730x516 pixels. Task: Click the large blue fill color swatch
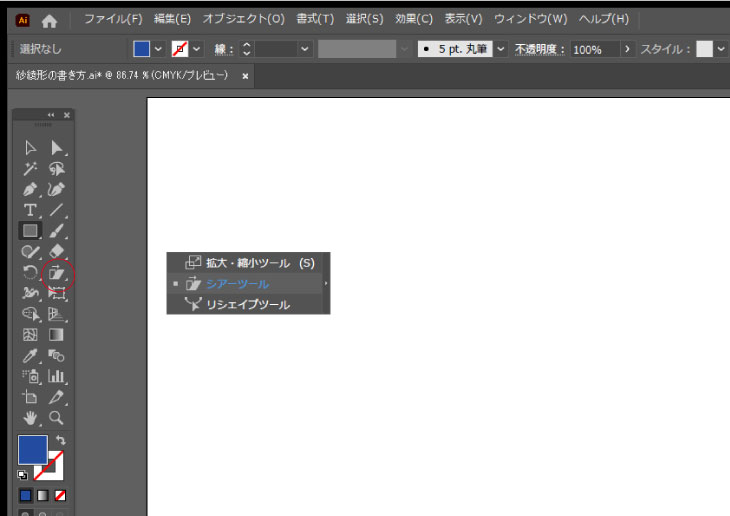click(32, 450)
